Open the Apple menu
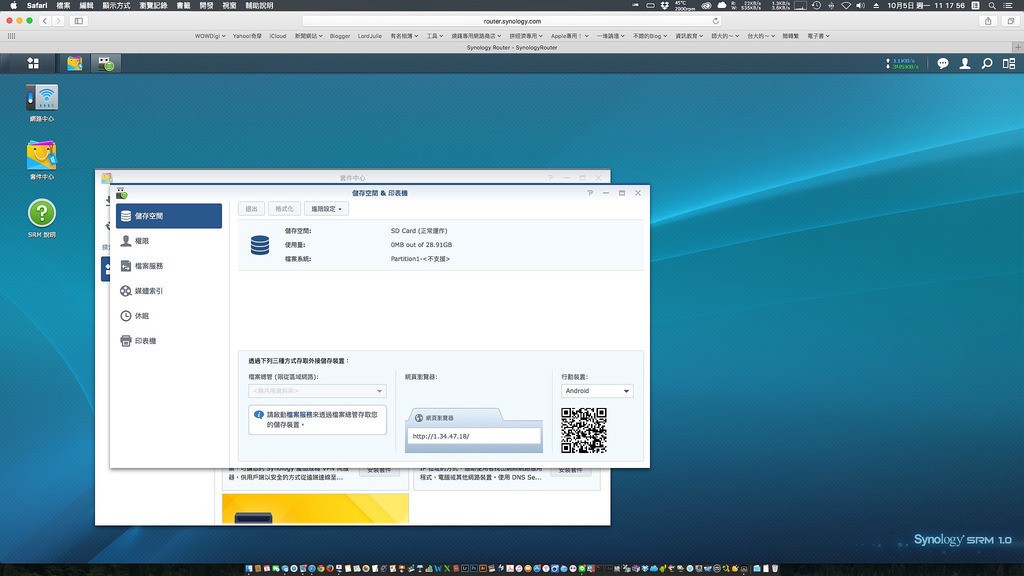The width and height of the screenshot is (1024, 576). [x=13, y=5]
